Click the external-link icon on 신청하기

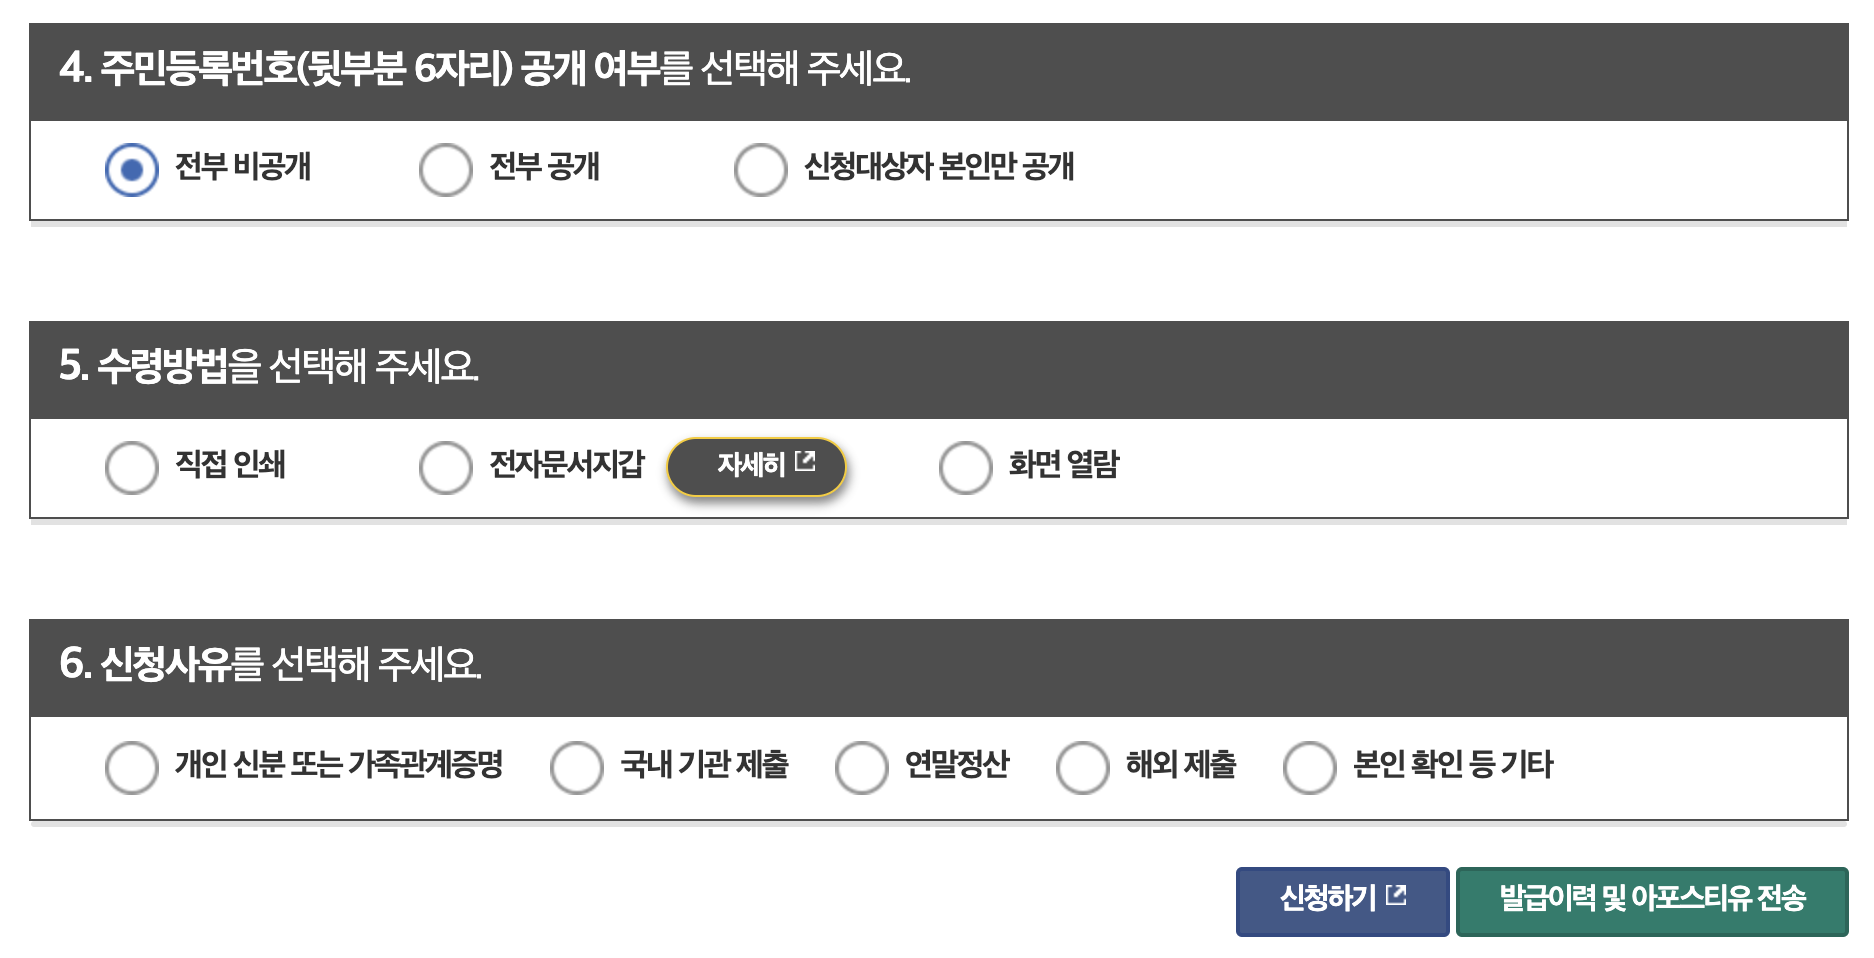1397,897
